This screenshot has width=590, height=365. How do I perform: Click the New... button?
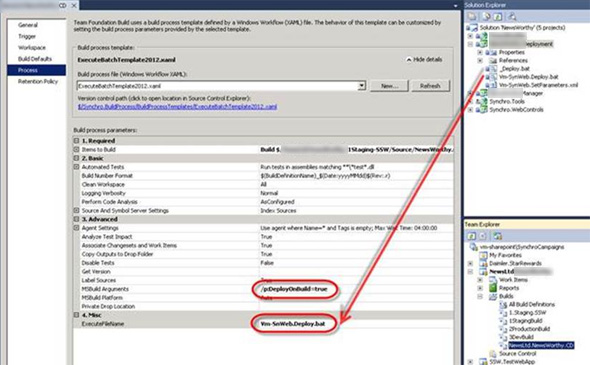click(389, 86)
